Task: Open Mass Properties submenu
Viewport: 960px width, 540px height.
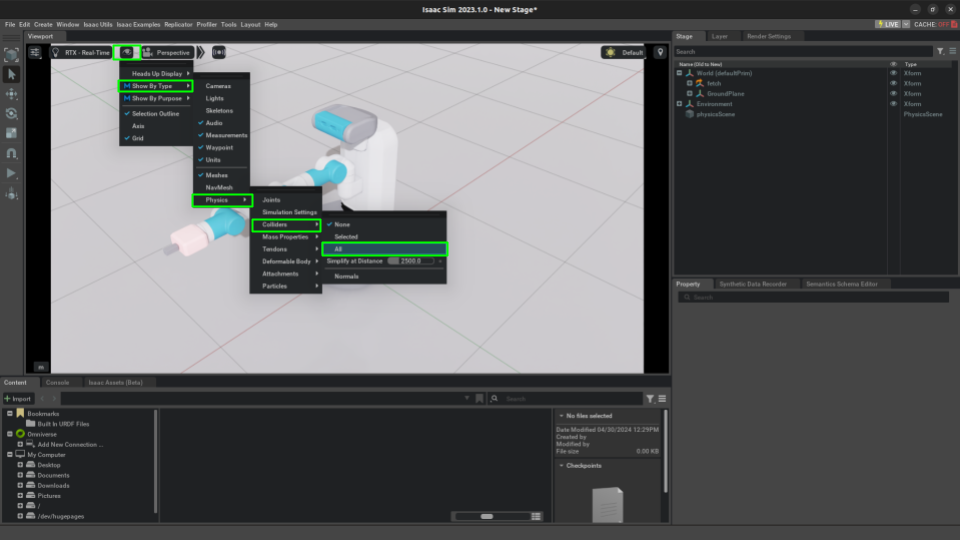Action: point(286,237)
